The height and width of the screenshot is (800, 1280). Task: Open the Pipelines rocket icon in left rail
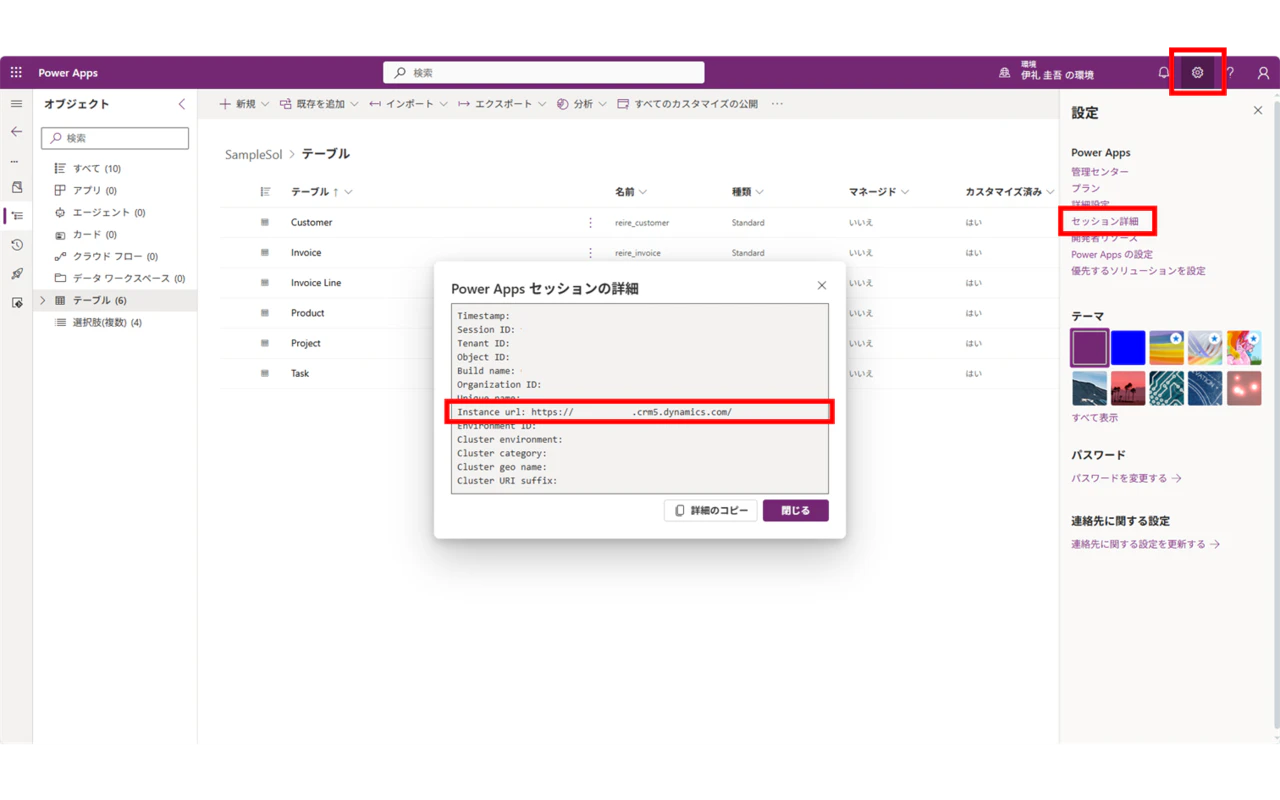pyautogui.click(x=17, y=274)
